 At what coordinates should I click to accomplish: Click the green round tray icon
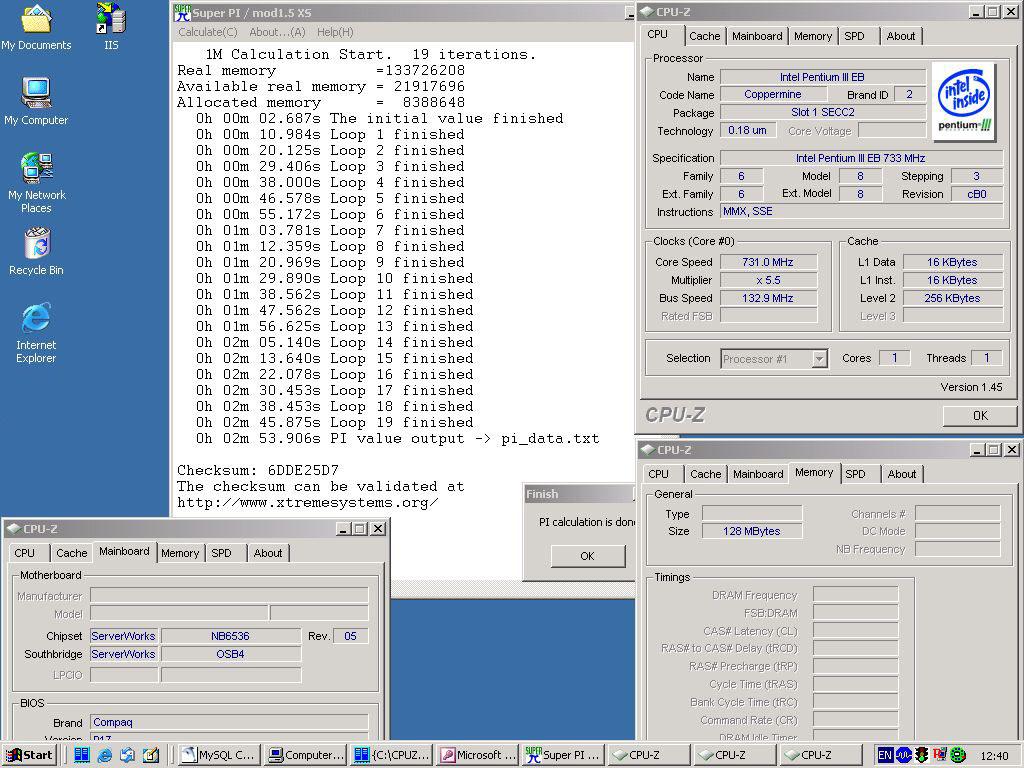tap(958, 756)
